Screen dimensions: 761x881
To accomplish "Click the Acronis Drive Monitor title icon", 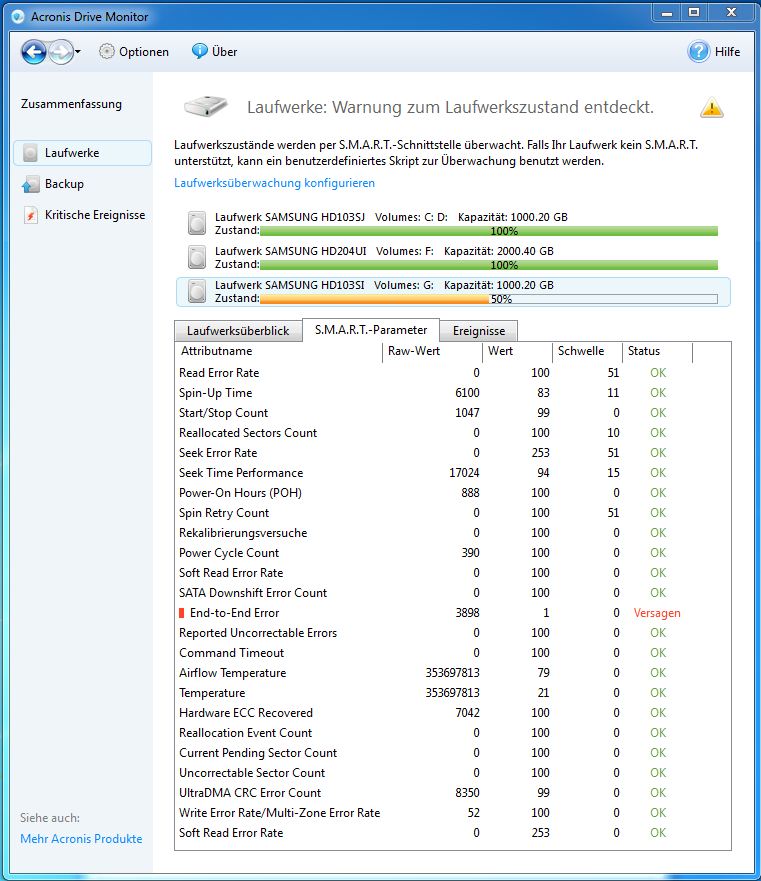I will (19, 16).
